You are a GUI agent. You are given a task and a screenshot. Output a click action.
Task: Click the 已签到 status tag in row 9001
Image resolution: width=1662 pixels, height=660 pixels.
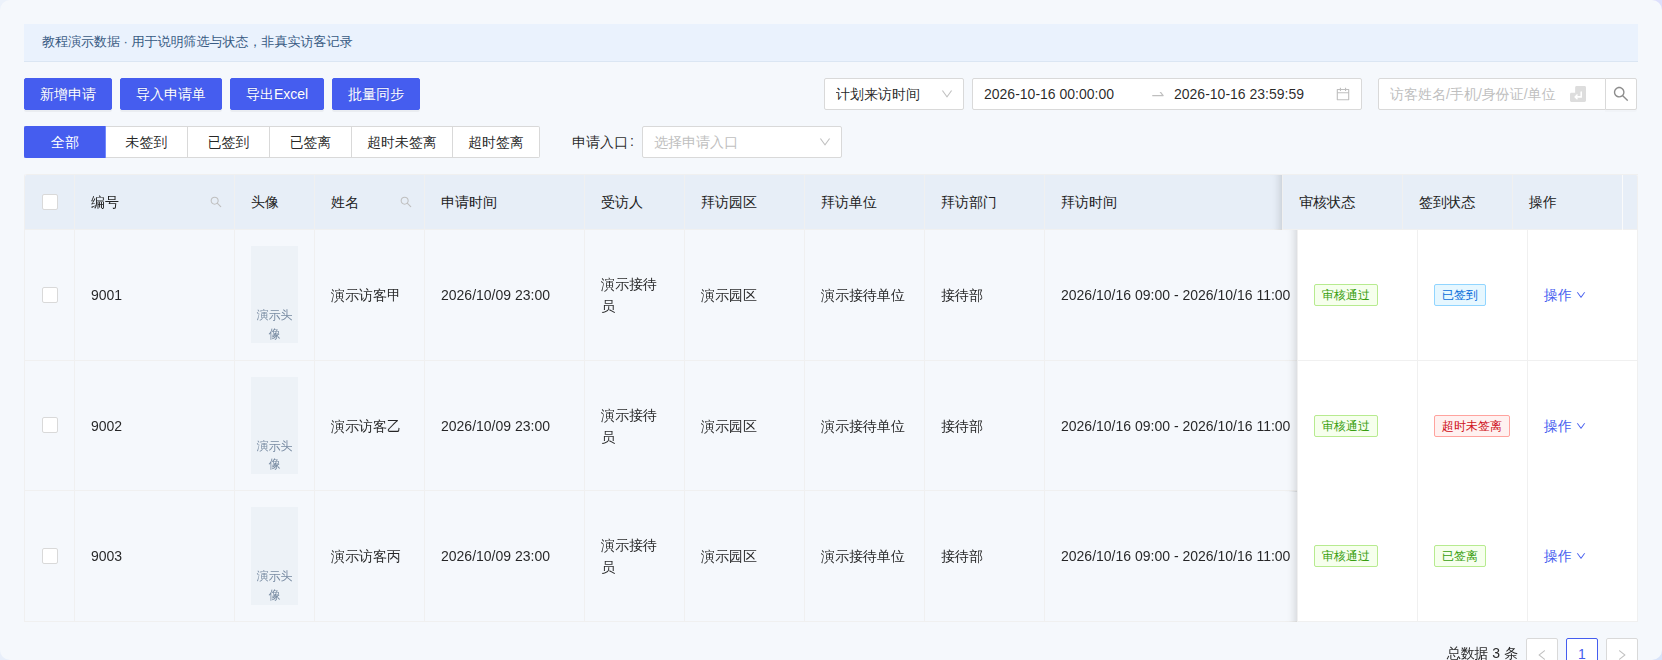[1460, 295]
